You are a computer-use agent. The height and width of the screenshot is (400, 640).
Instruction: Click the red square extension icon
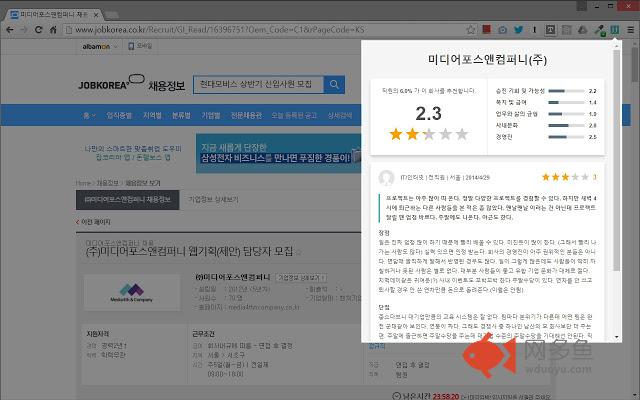487,29
